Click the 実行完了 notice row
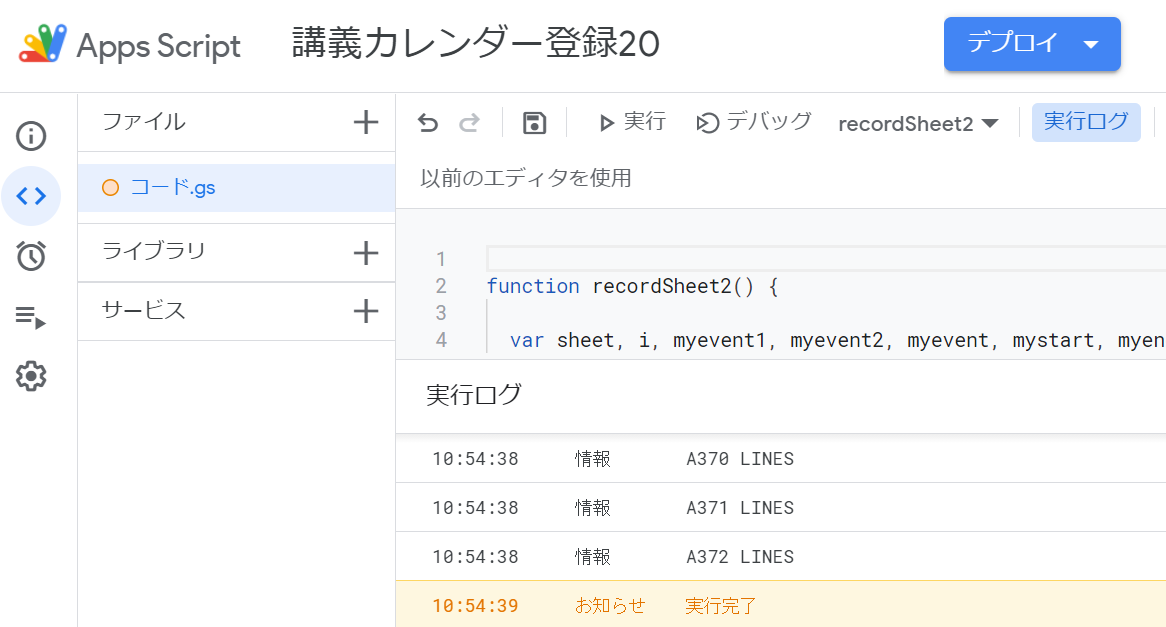1166x627 pixels. 781,605
